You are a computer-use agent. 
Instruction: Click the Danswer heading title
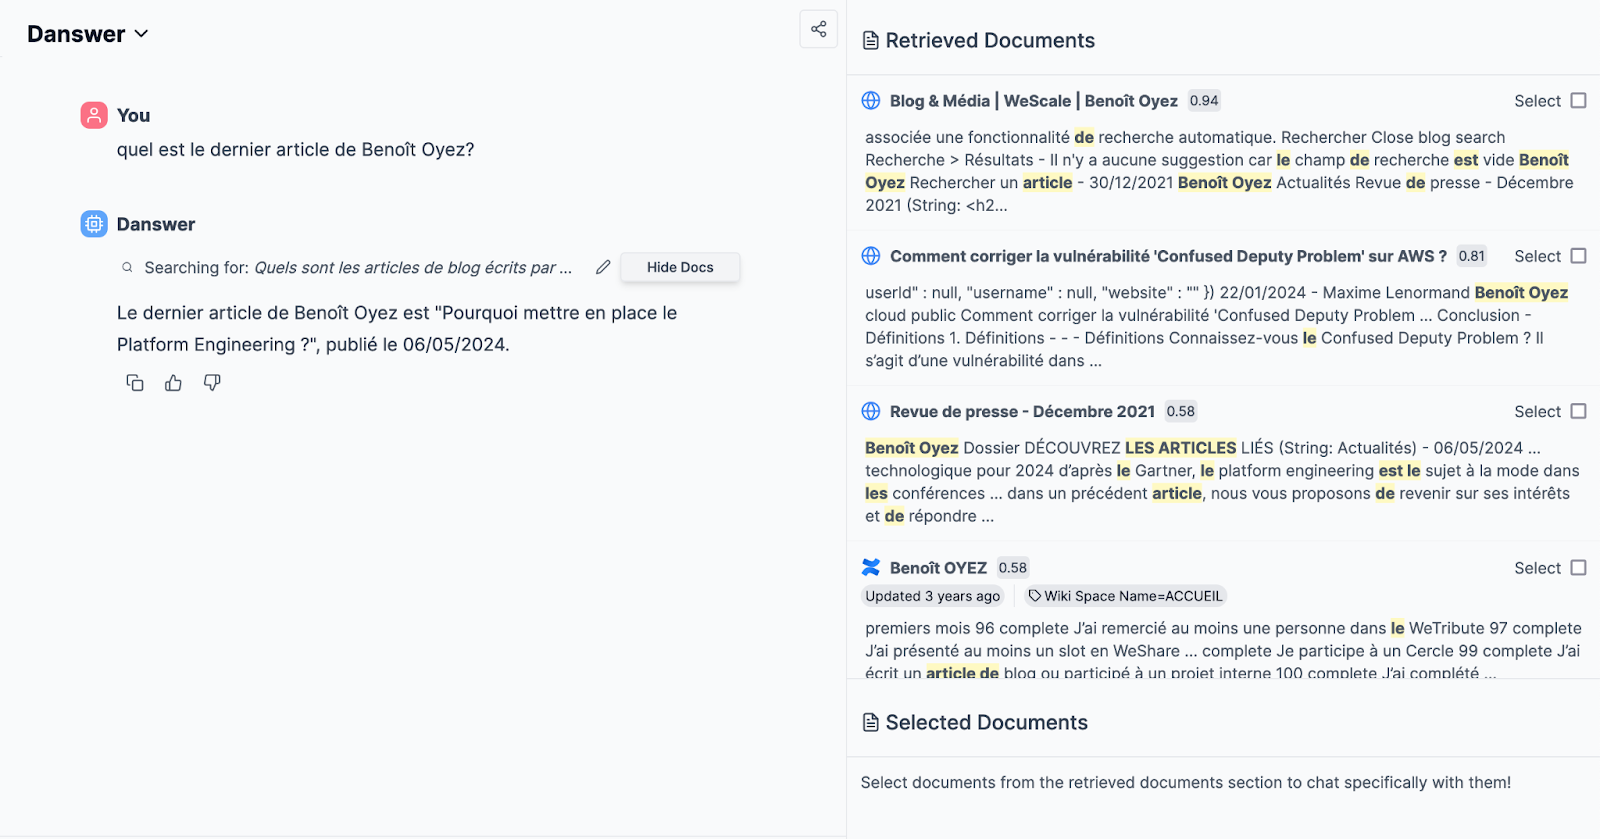tap(76, 34)
